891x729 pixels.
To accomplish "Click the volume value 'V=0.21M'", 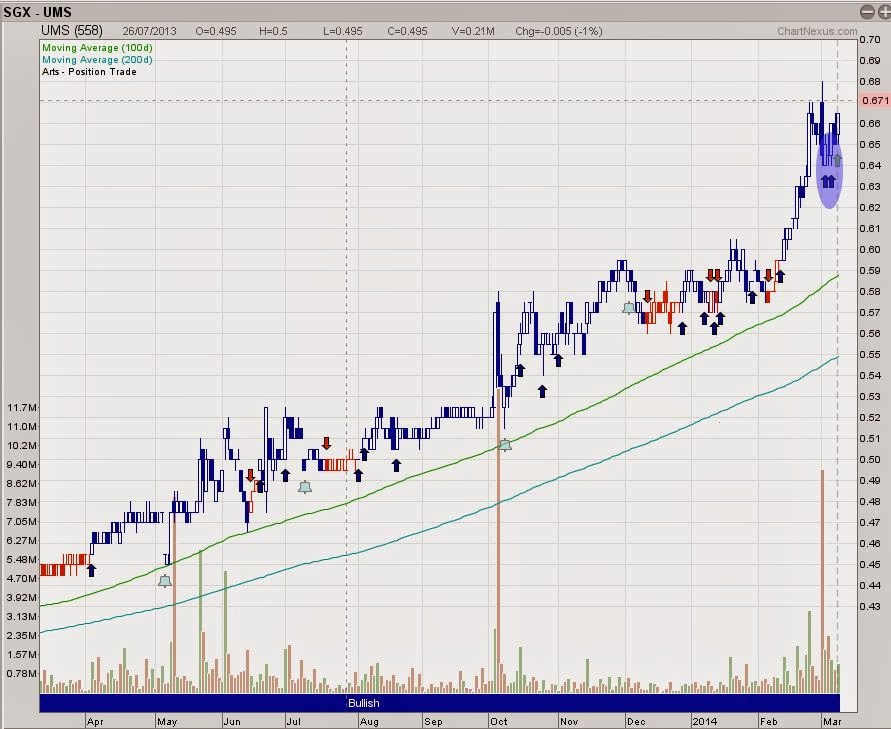I will (473, 31).
